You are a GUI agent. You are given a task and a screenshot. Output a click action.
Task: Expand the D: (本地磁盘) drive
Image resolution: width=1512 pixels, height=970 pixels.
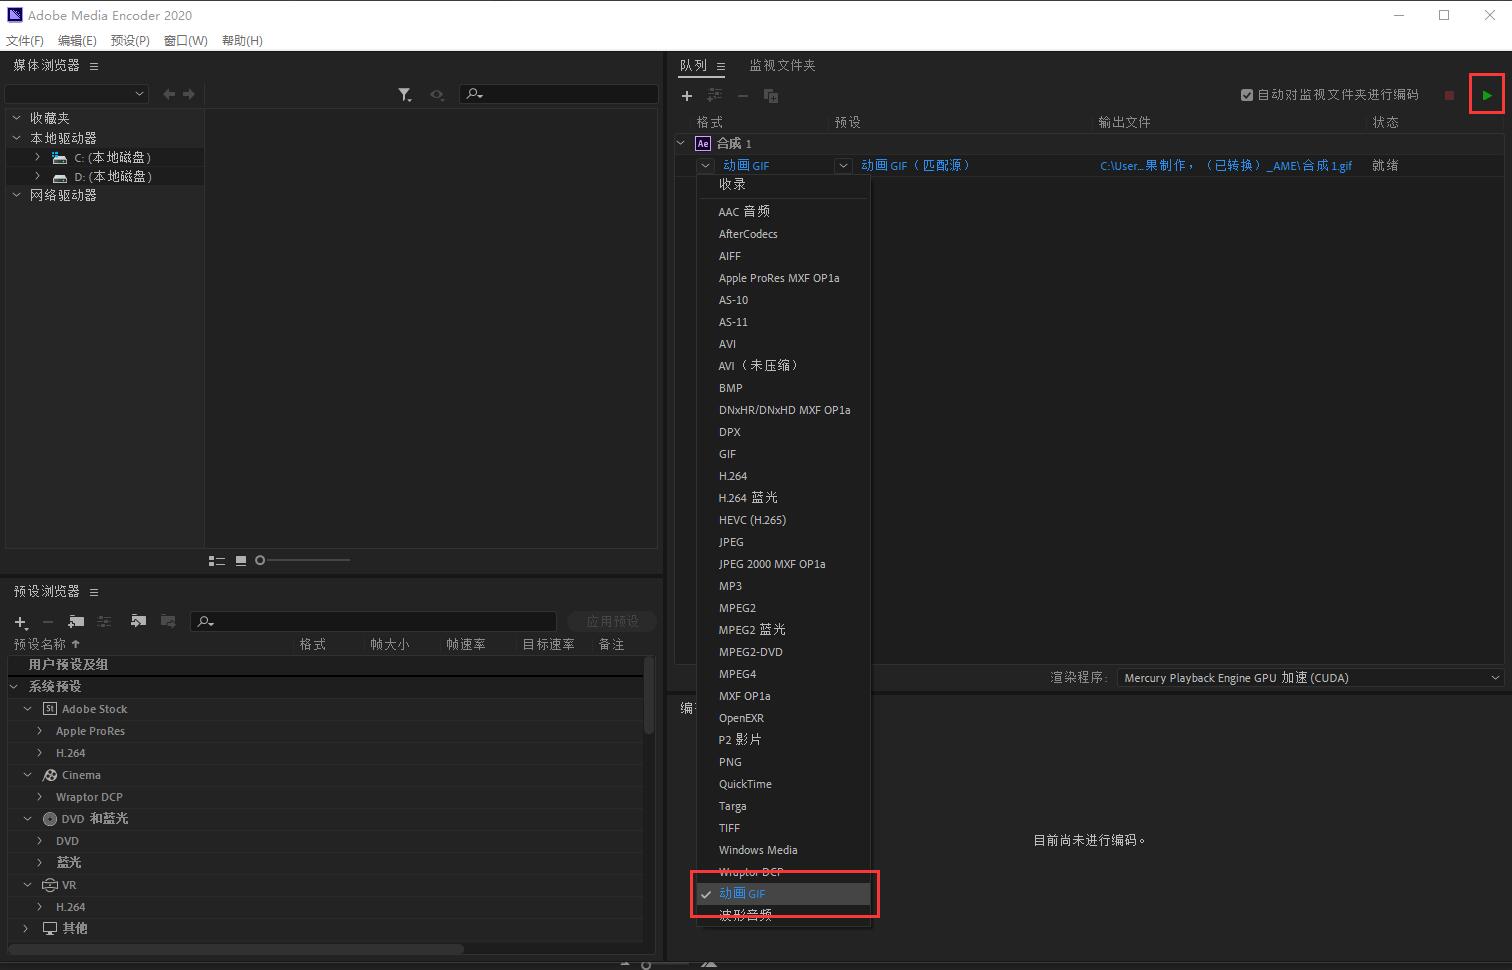point(37,176)
